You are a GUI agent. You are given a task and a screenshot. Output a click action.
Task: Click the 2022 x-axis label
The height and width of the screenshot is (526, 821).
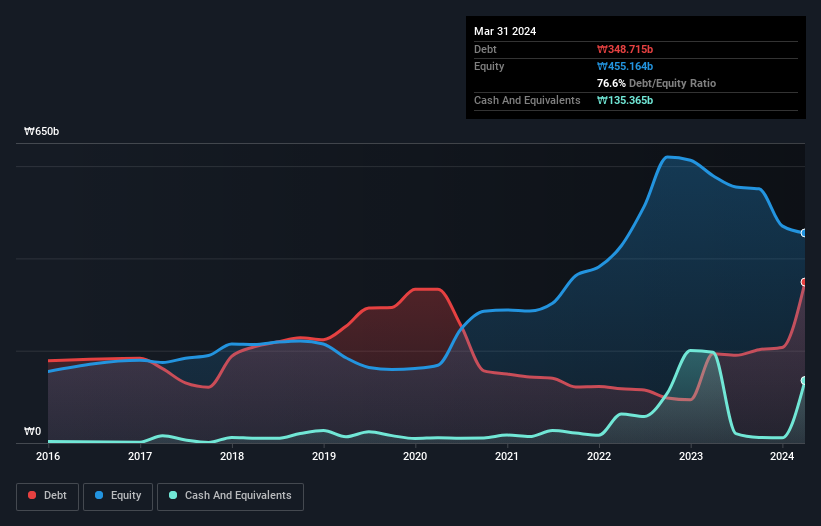599,456
